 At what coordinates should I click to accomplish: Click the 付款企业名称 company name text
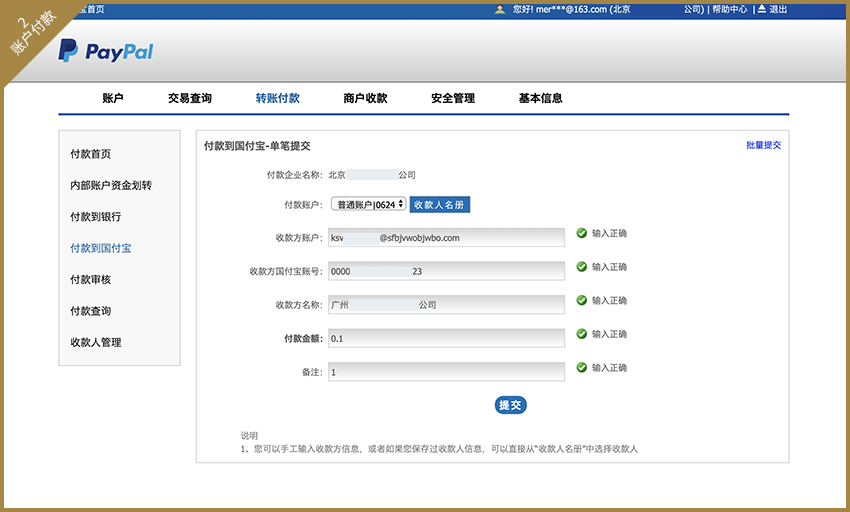(372, 175)
